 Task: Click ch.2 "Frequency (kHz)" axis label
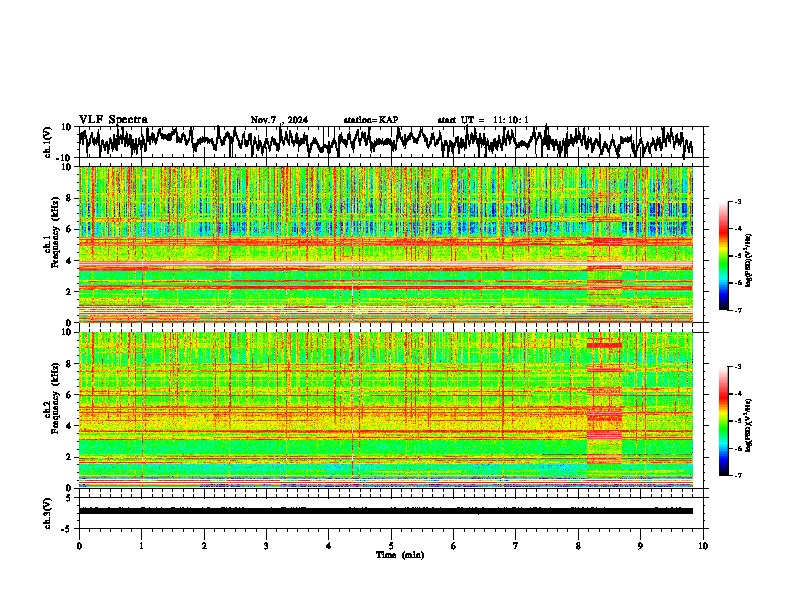coord(56,398)
